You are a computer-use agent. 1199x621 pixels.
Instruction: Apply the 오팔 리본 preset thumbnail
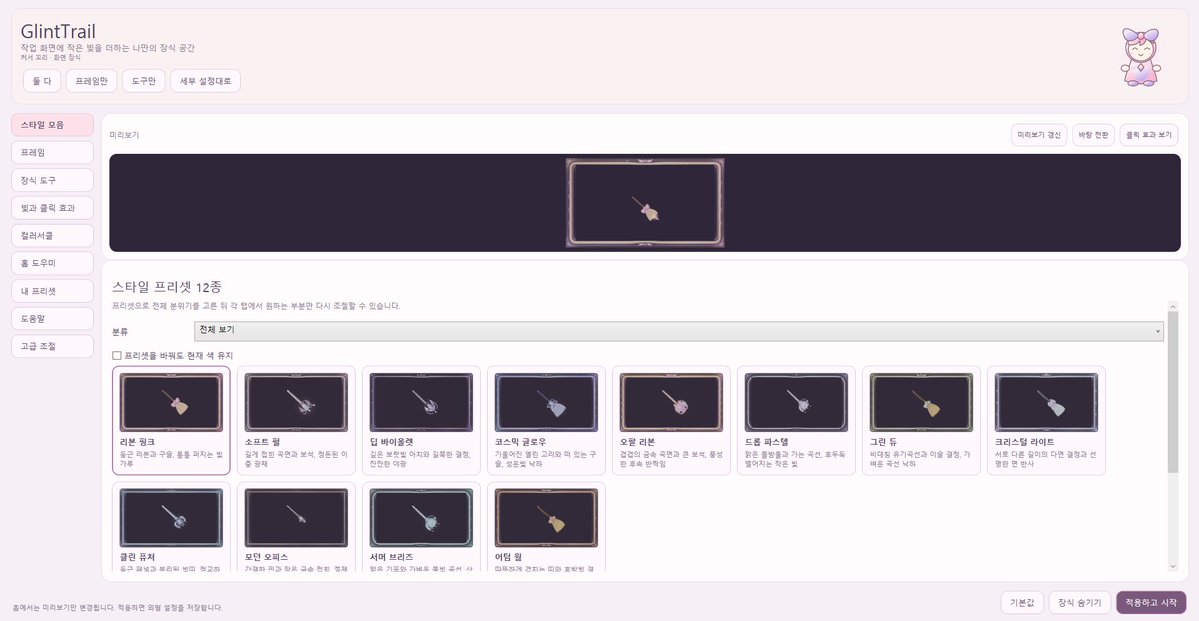[x=671, y=402]
